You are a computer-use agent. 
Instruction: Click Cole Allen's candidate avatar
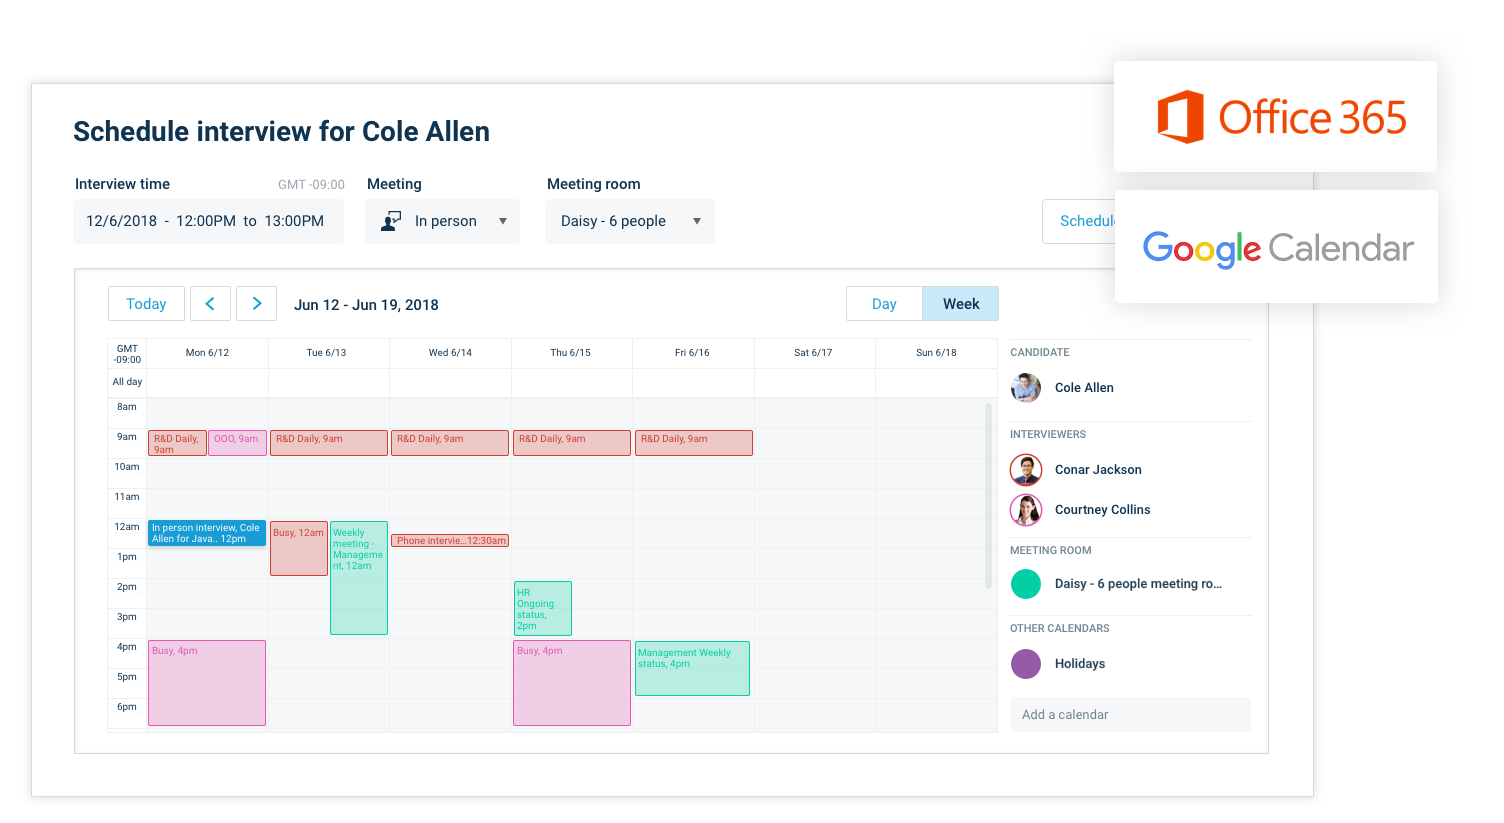tap(1026, 388)
